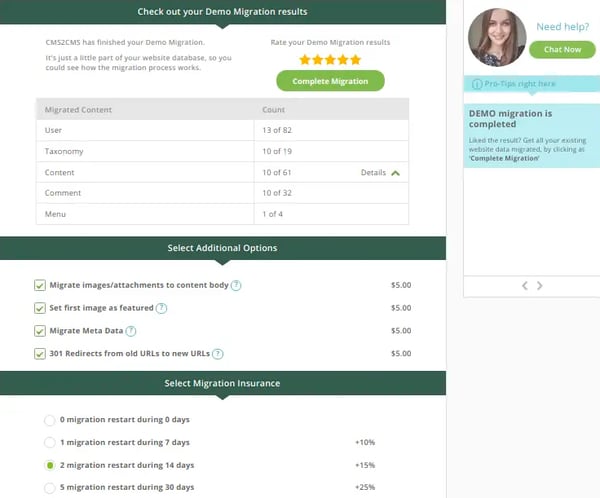This screenshot has height=498, width=600.
Task: Click help icon next to 301 Redirects option
Action: 217,354
